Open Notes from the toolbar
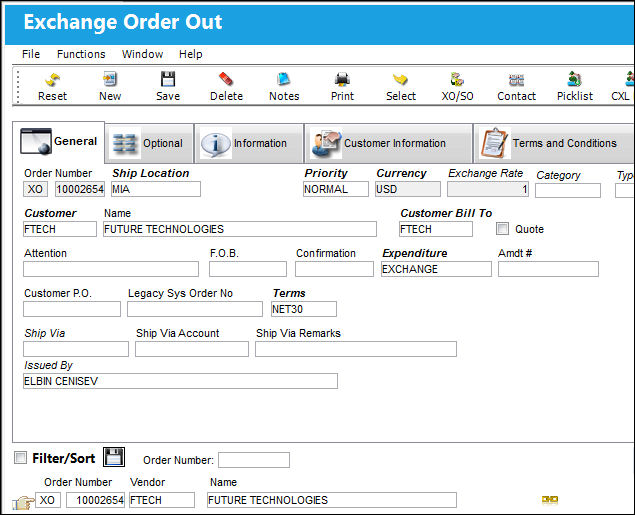 [x=283, y=79]
